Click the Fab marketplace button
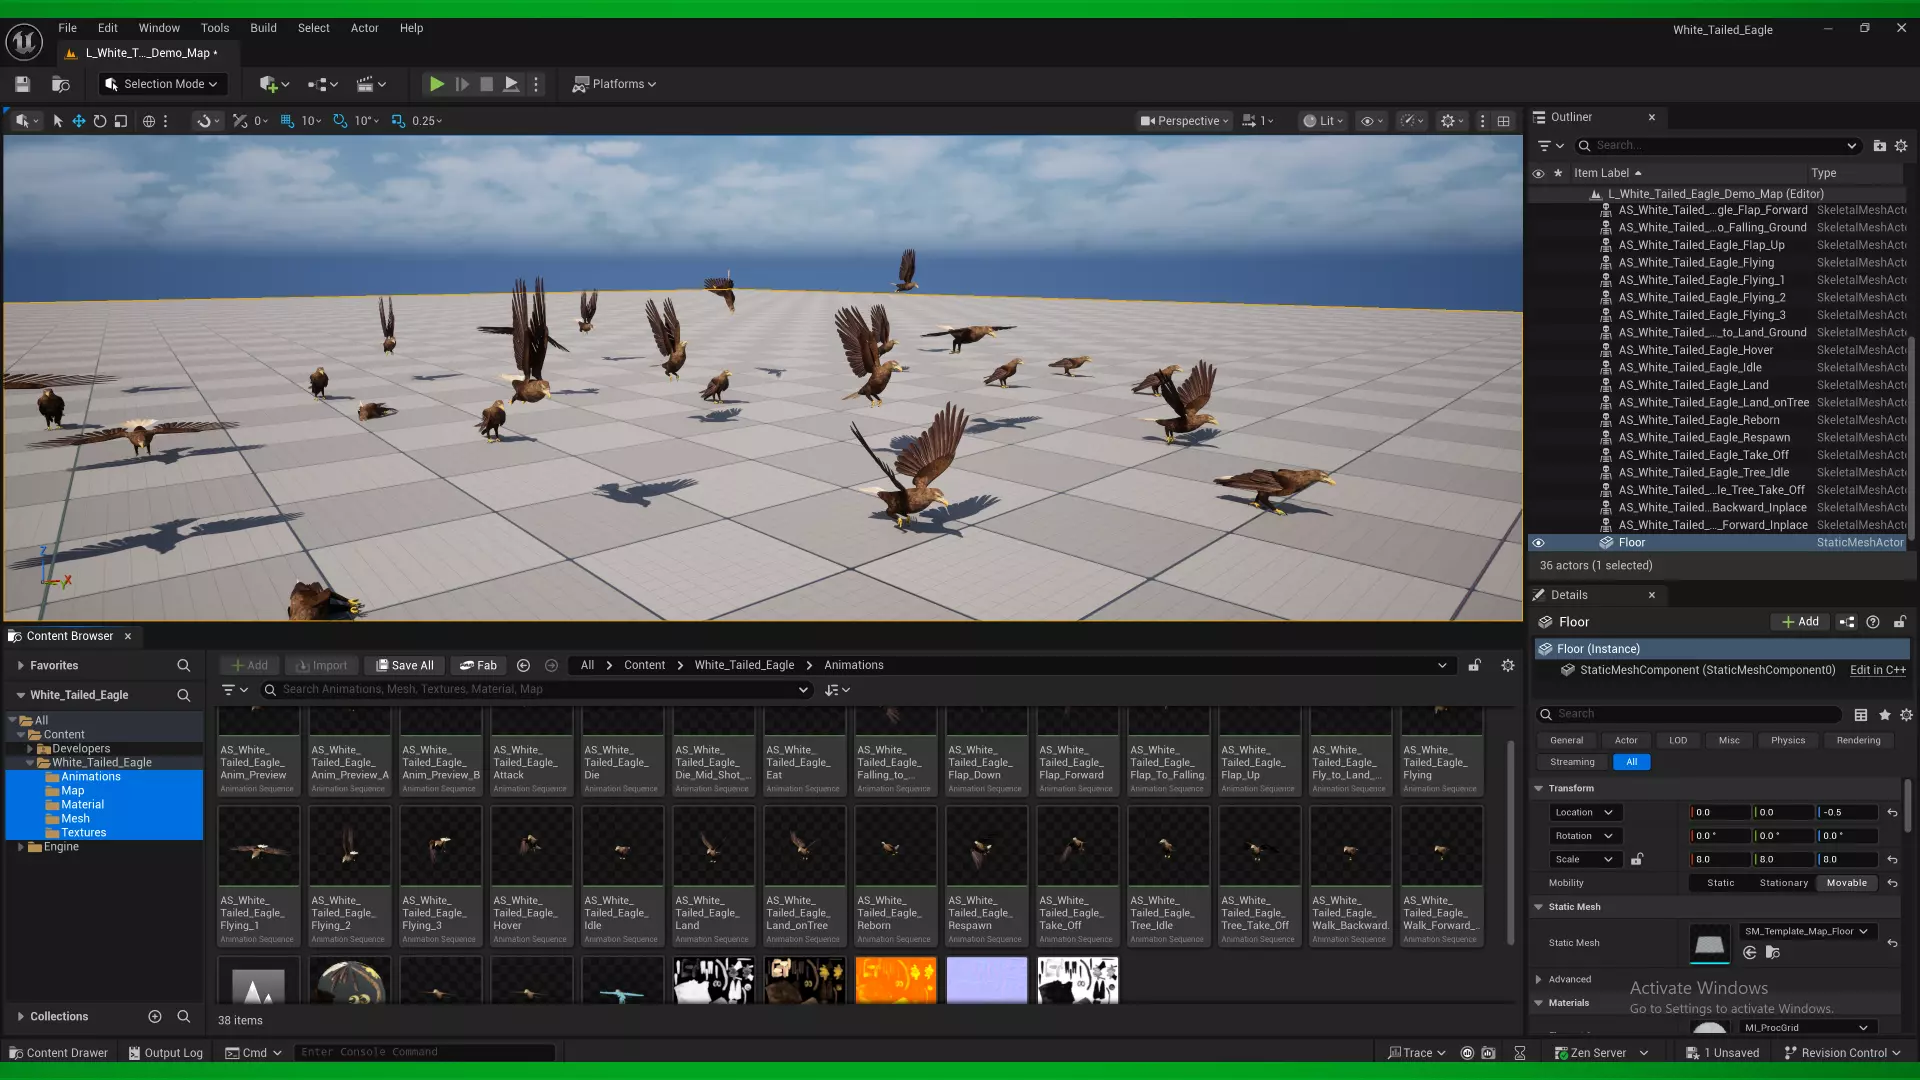This screenshot has width=1920, height=1080. pyautogui.click(x=478, y=665)
